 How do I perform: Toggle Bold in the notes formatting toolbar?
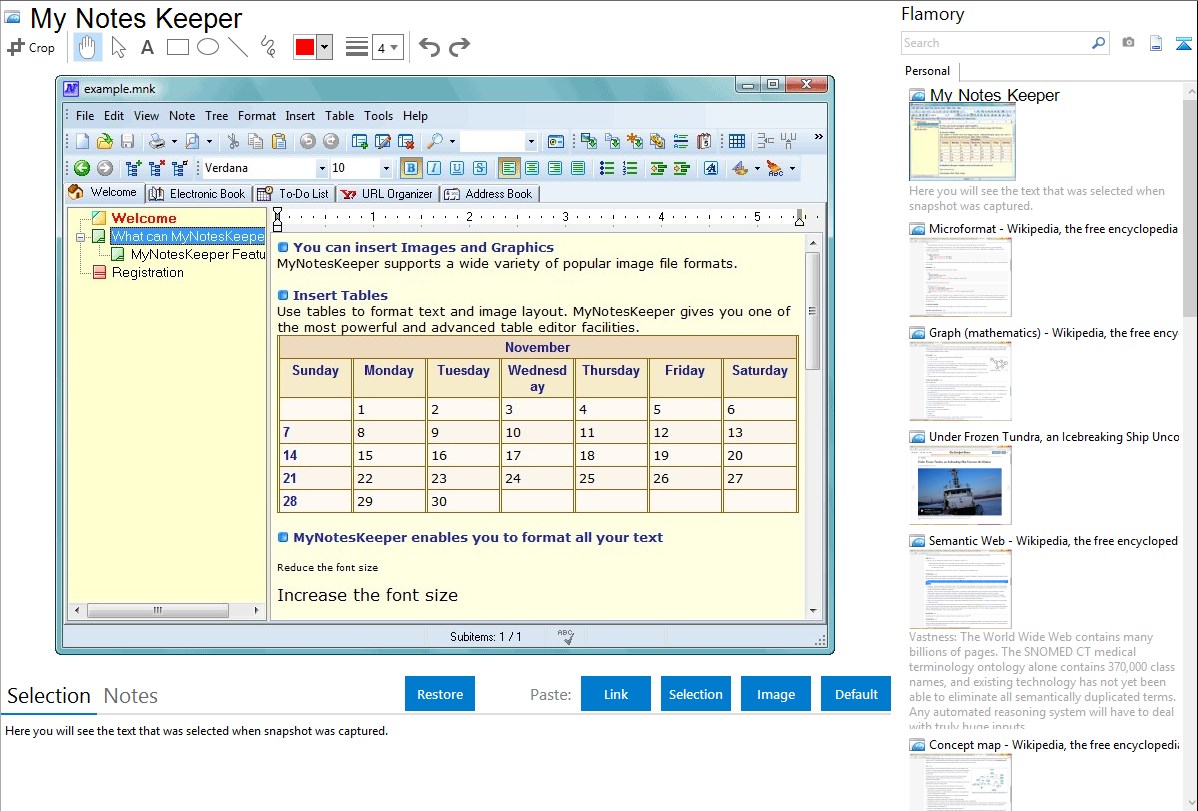(410, 168)
